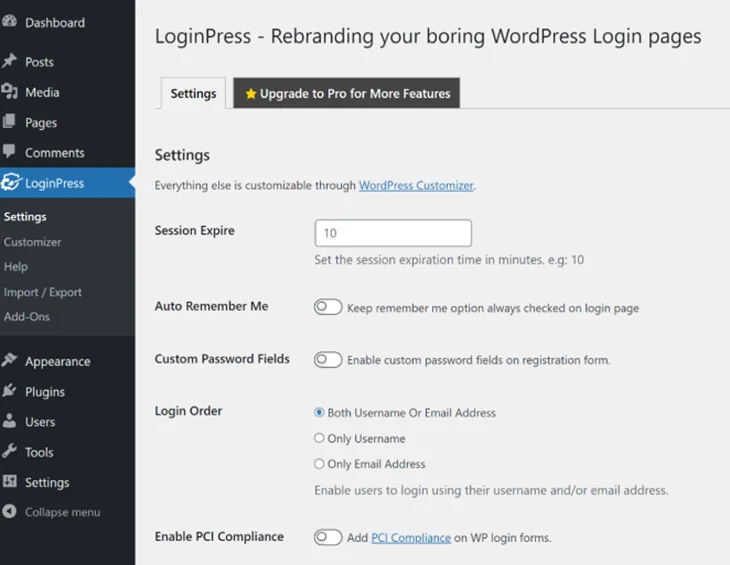Click the Custom Password Fields label
This screenshot has width=730, height=565.
pyautogui.click(x=222, y=359)
